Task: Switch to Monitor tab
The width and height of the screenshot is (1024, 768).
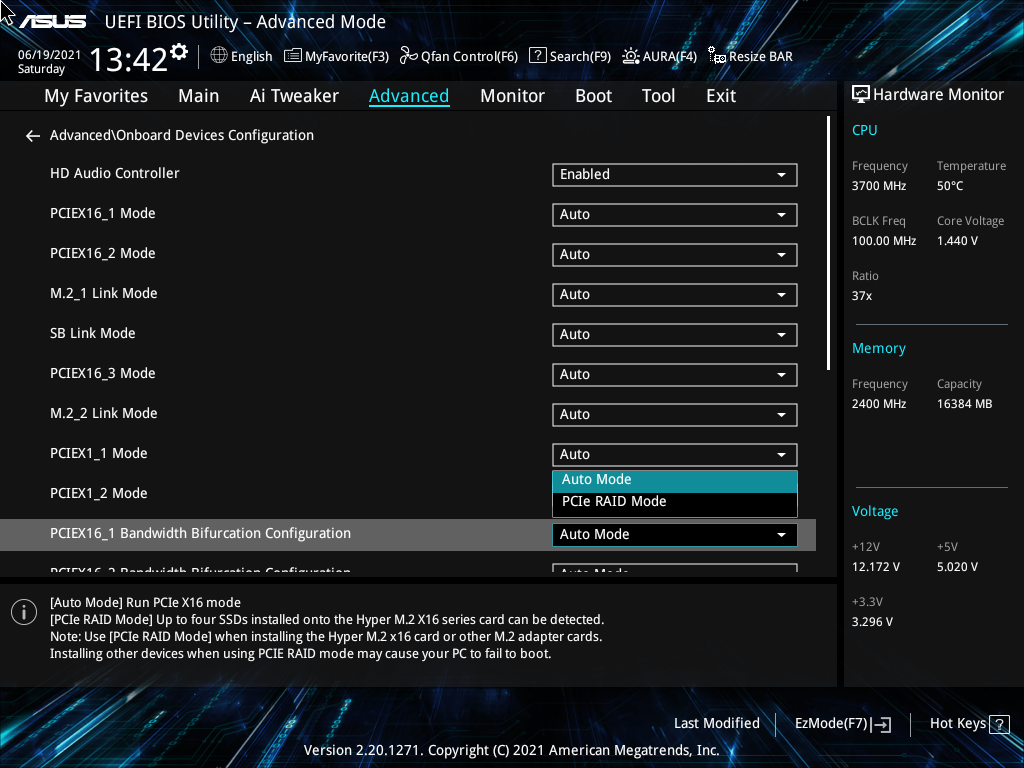Action: pyautogui.click(x=512, y=95)
